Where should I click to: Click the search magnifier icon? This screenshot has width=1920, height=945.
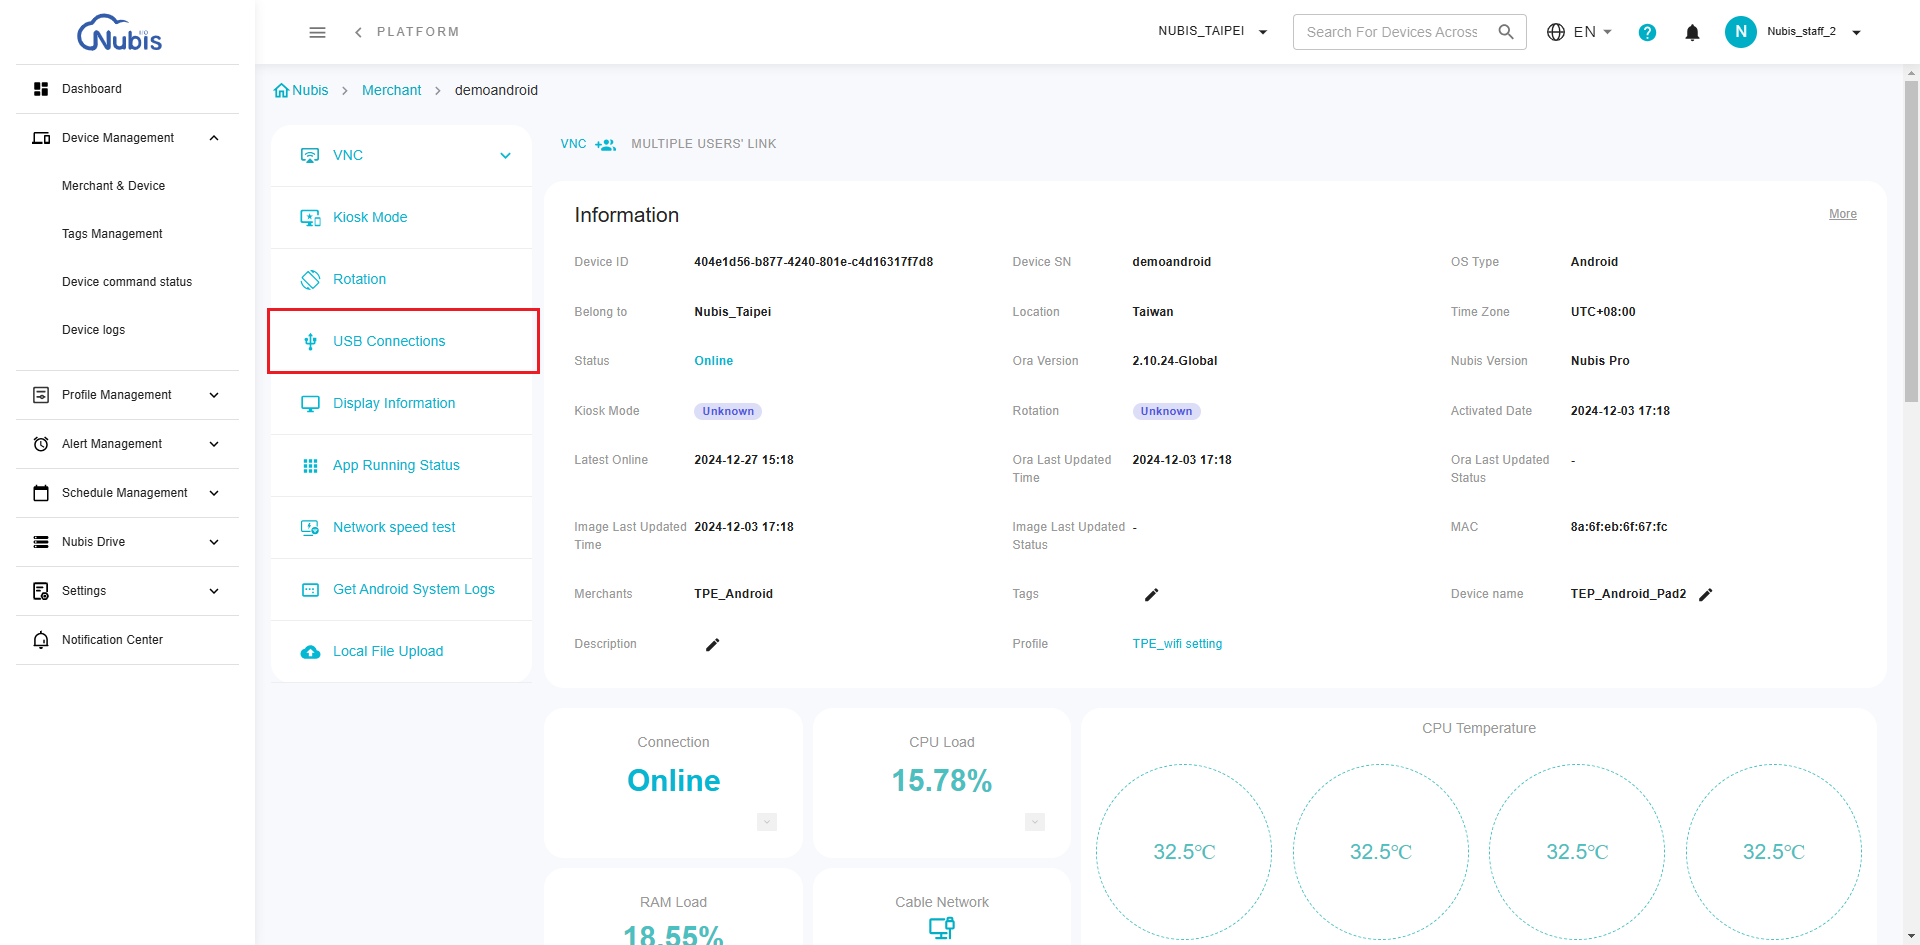coord(1506,32)
